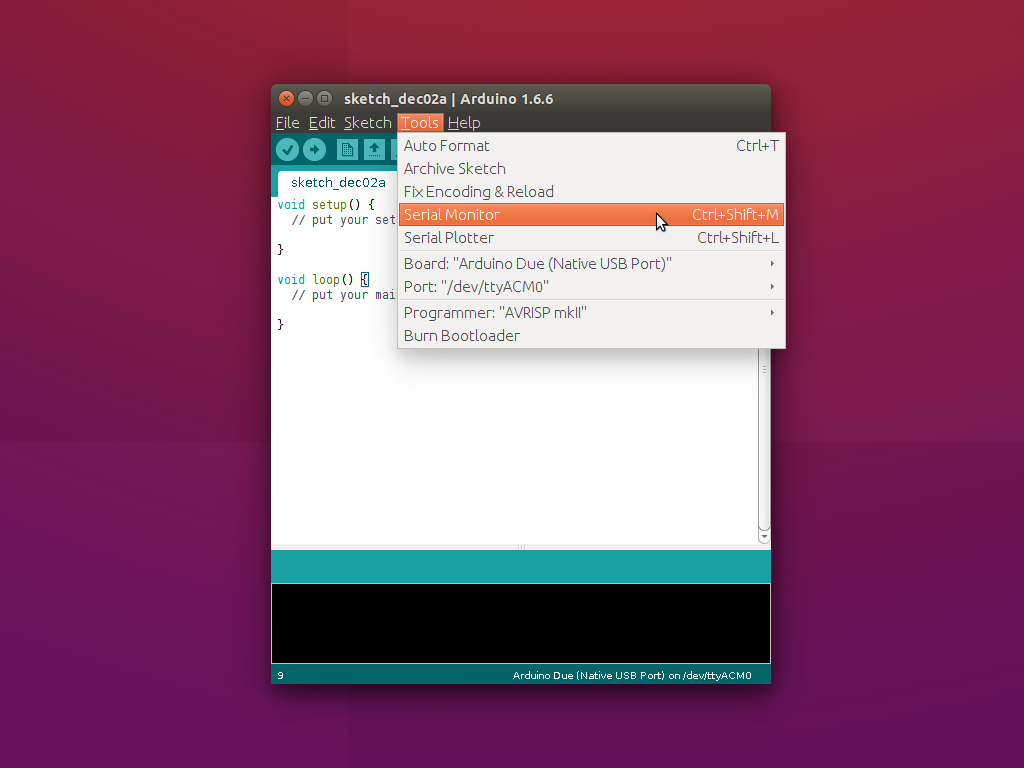
Task: Expand the Programmer AVRISP mkII submenu
Action: [591, 313]
